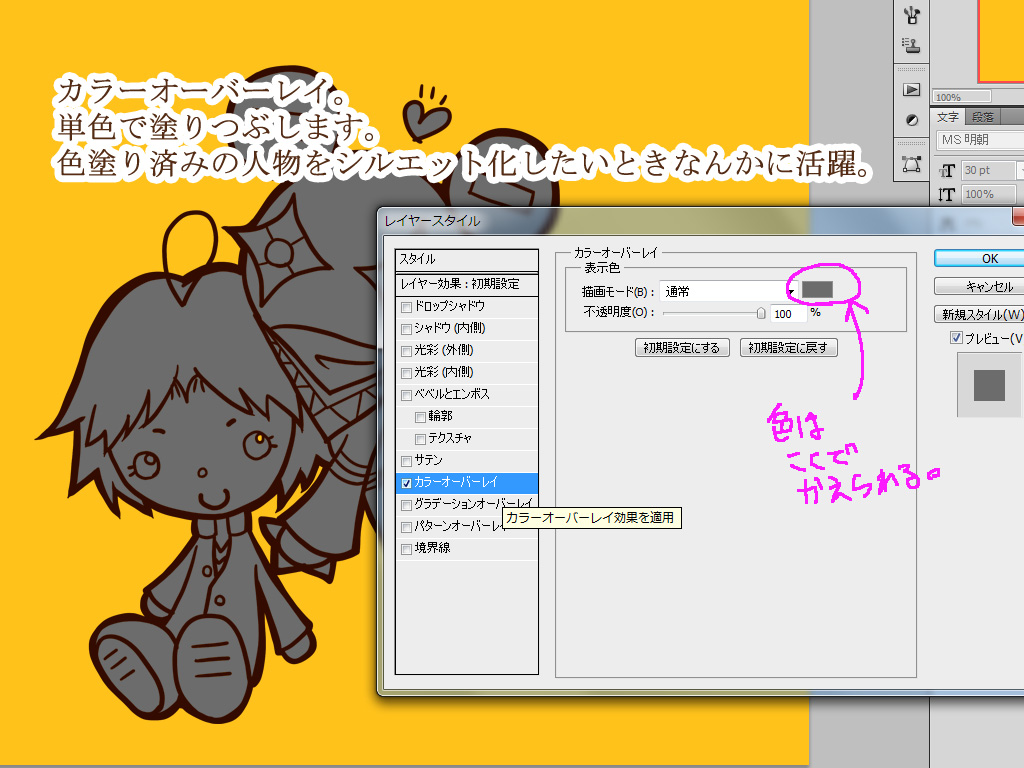Viewport: 1024px width, 768px height.
Task: Switch to the 段落 tab
Action: 982,117
